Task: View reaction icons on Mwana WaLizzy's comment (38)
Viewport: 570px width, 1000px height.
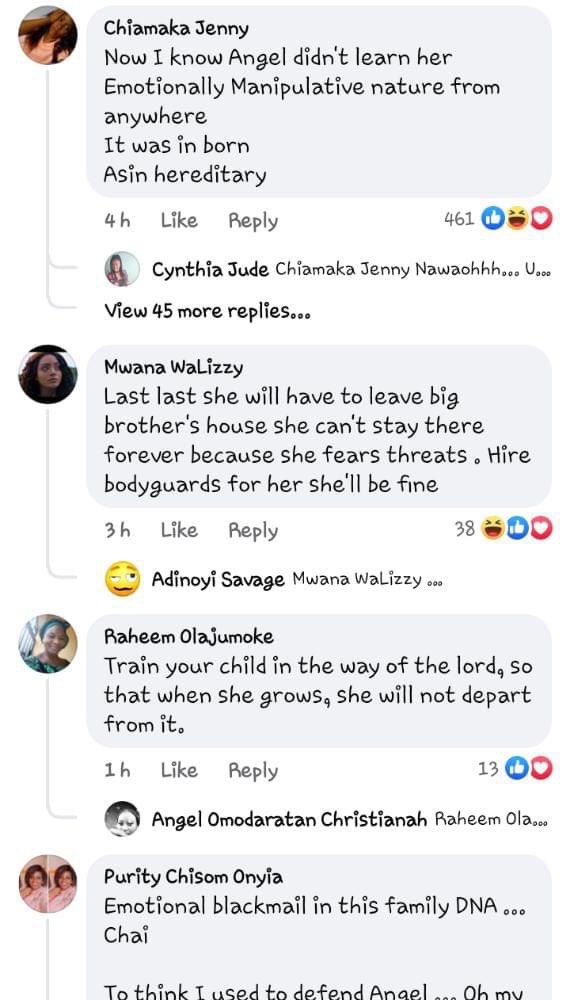Action: 504,529
